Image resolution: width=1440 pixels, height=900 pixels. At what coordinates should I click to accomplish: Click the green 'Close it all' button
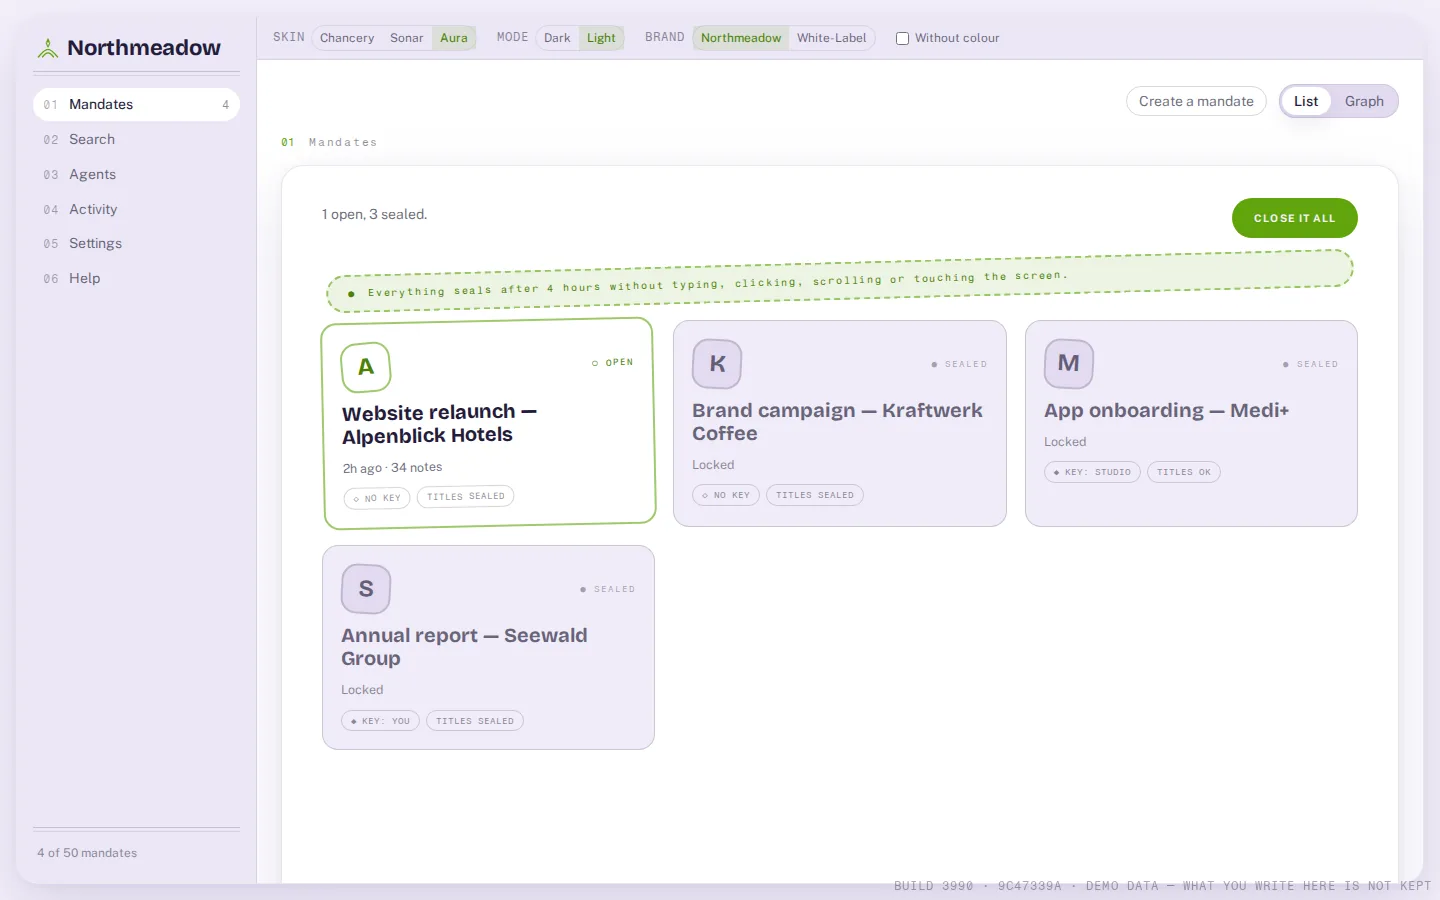(1294, 218)
